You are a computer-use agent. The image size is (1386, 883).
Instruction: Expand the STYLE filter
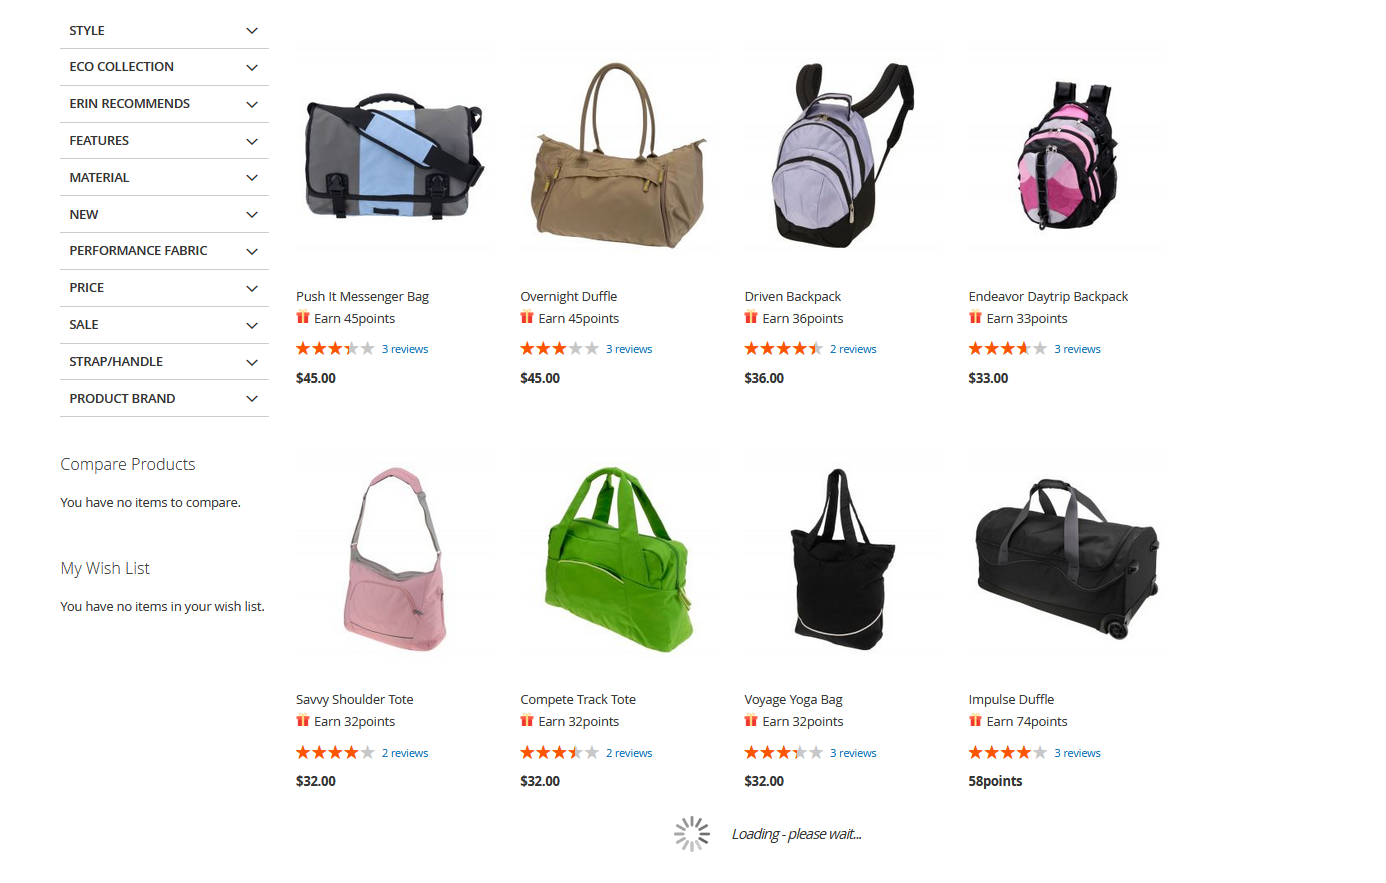(164, 30)
